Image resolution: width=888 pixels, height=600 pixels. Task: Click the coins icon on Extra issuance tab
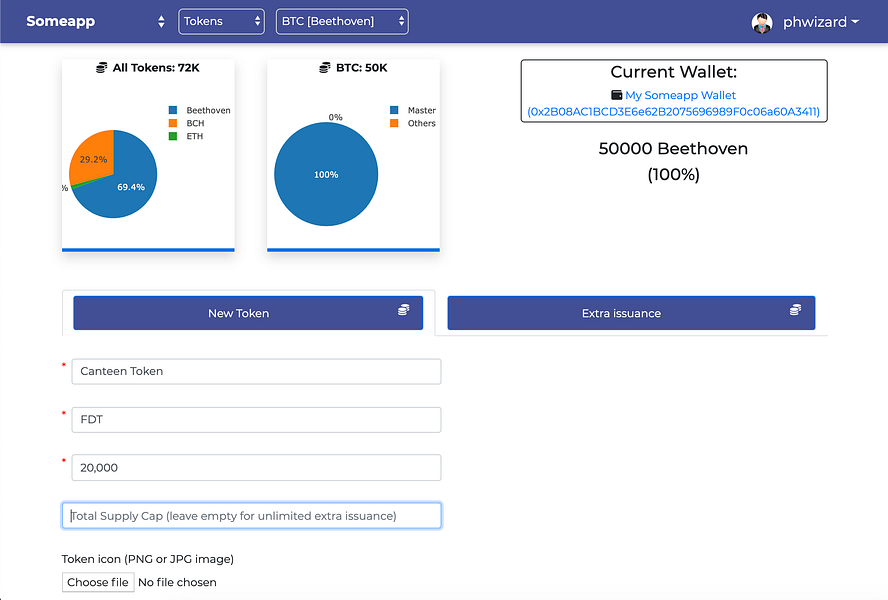[x=795, y=310]
